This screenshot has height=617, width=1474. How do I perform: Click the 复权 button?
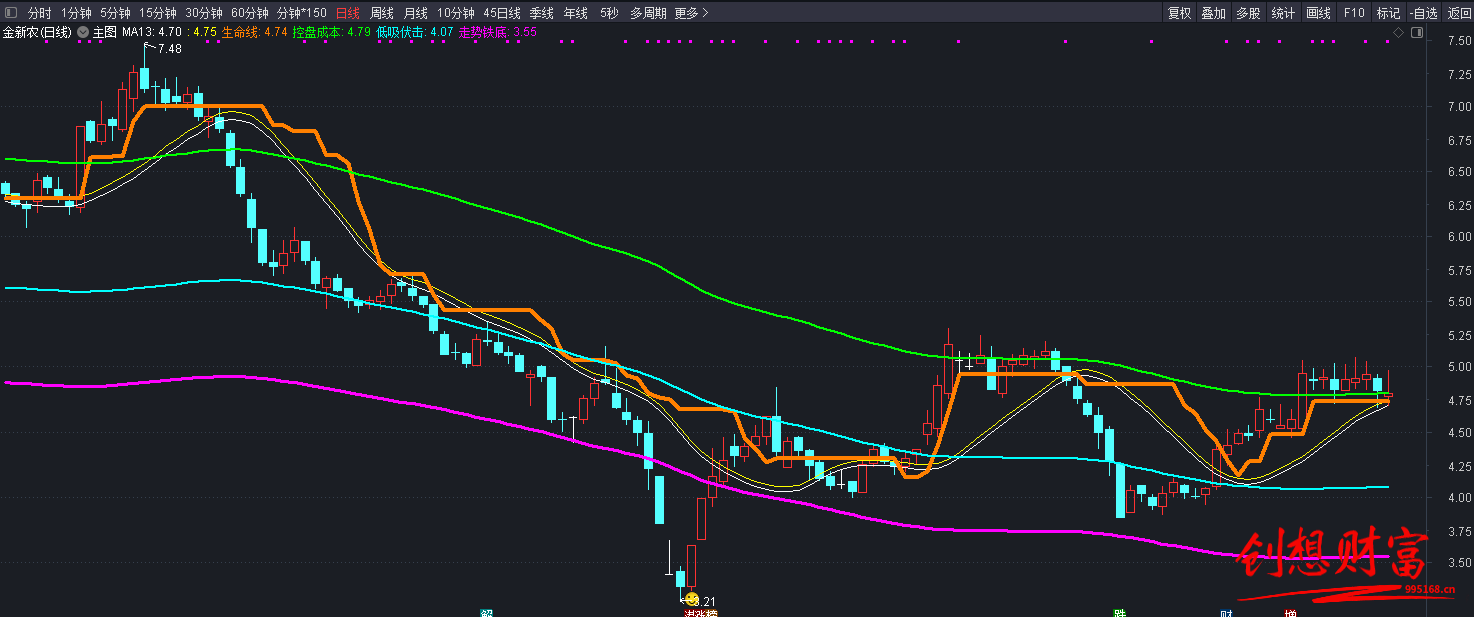pyautogui.click(x=1180, y=13)
